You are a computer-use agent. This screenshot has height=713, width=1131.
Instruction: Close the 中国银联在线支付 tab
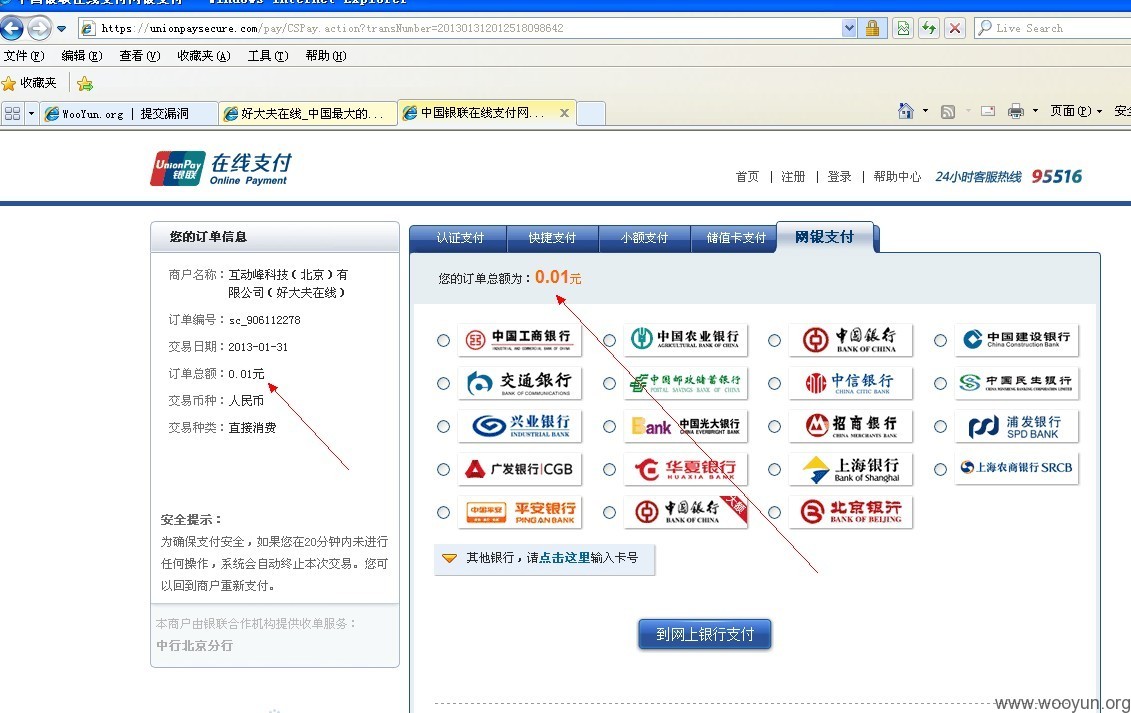564,113
